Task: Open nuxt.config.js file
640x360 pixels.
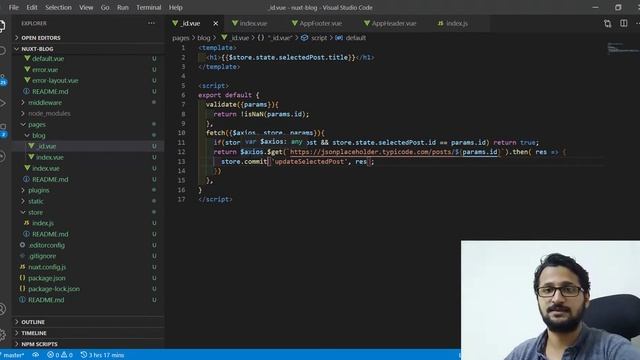Action: pos(47,267)
